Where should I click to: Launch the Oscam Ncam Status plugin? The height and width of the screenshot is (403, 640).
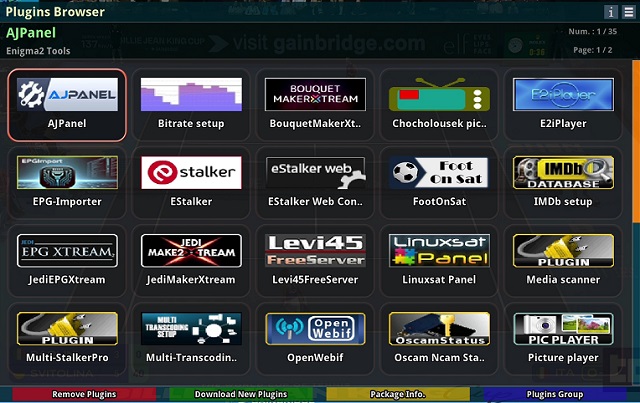coord(439,339)
